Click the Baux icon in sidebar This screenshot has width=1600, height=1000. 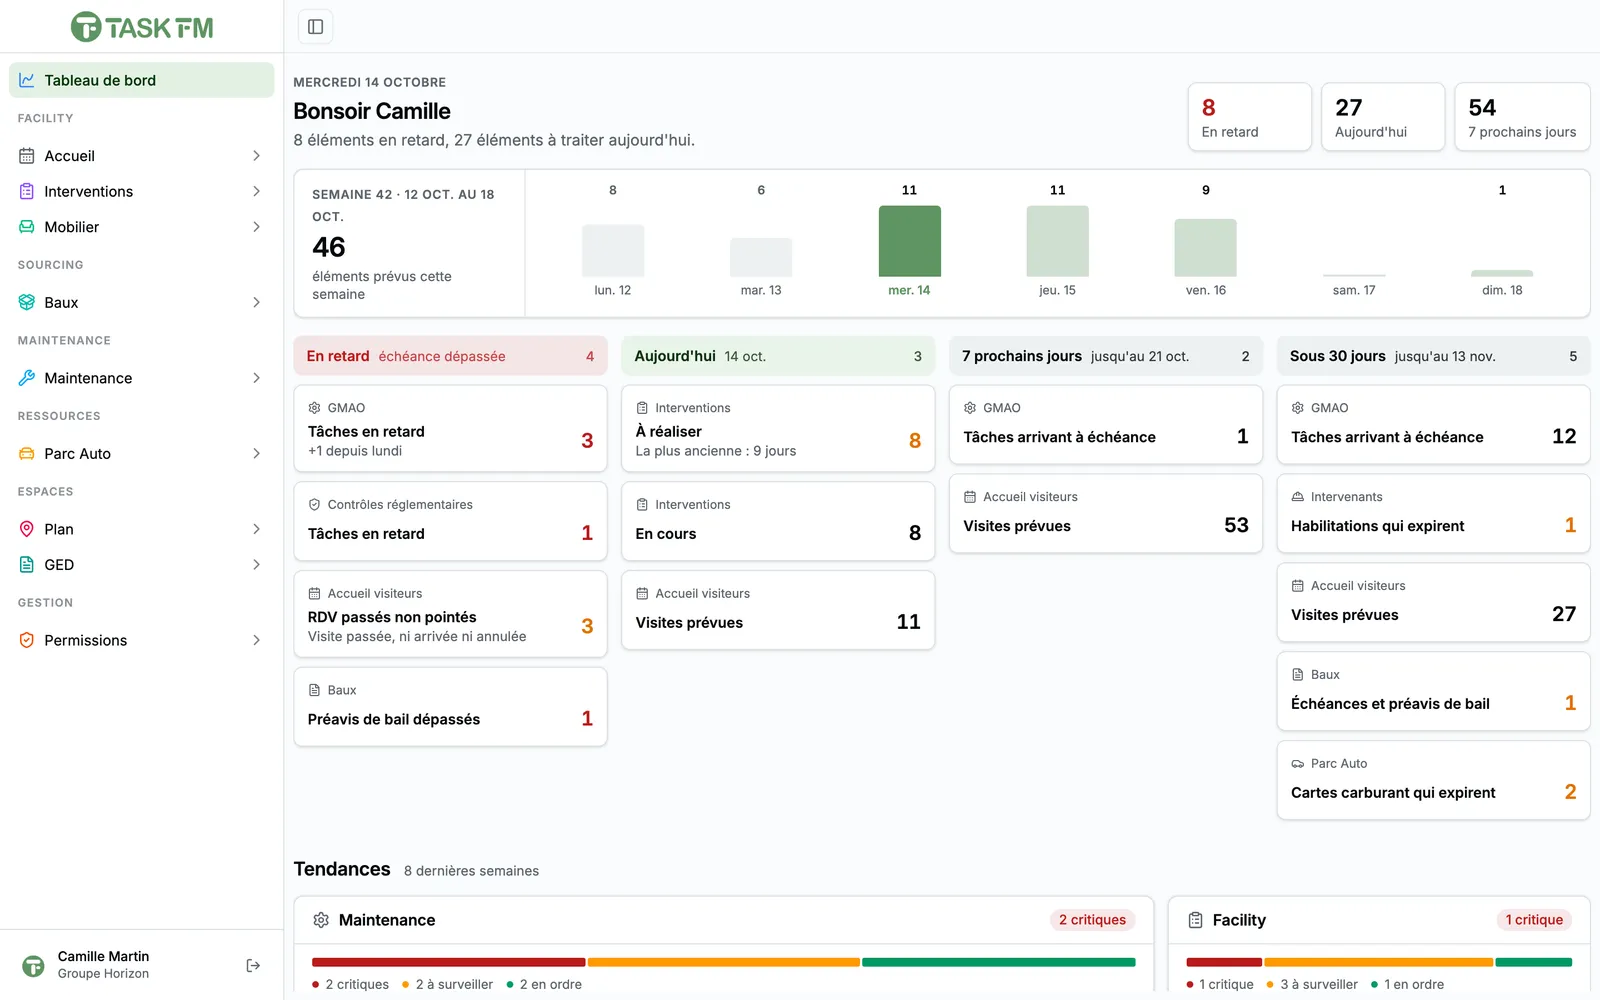[27, 302]
